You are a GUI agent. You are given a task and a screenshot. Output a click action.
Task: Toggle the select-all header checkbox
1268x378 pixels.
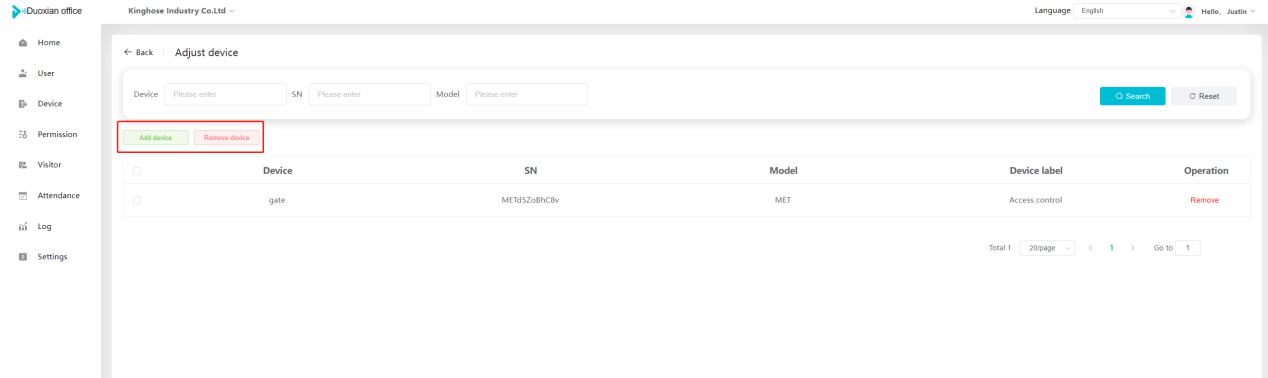click(137, 170)
